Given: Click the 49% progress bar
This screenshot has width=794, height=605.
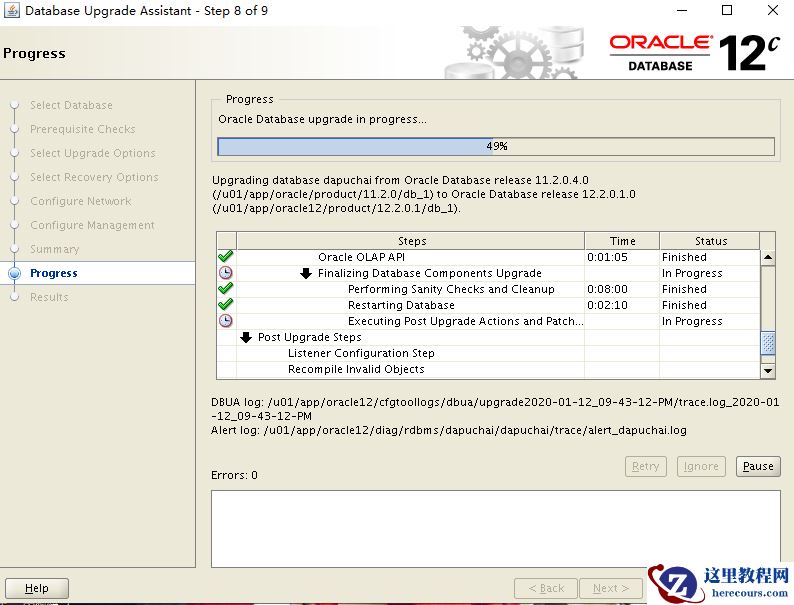Looking at the screenshot, I should click(x=496, y=146).
